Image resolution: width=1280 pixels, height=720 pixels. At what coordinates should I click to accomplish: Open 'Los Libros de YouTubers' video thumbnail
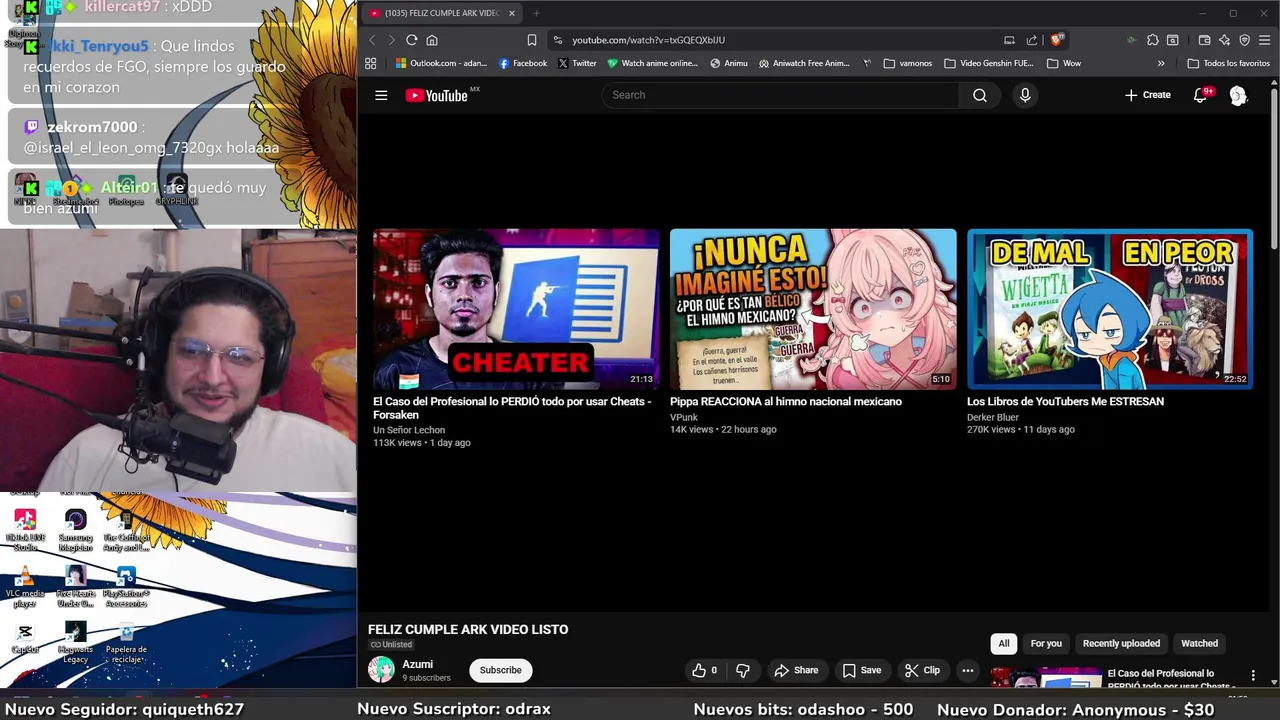[1109, 309]
